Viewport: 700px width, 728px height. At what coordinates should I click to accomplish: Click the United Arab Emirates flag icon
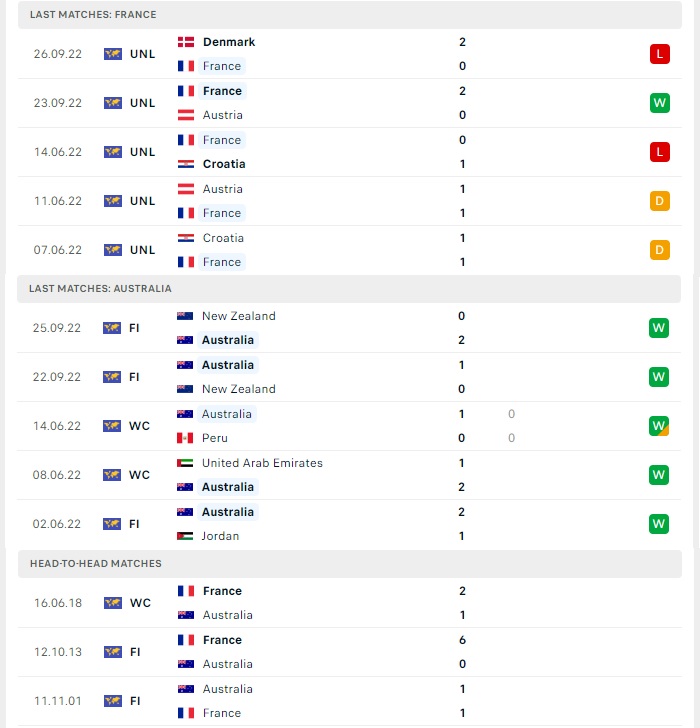coord(185,463)
